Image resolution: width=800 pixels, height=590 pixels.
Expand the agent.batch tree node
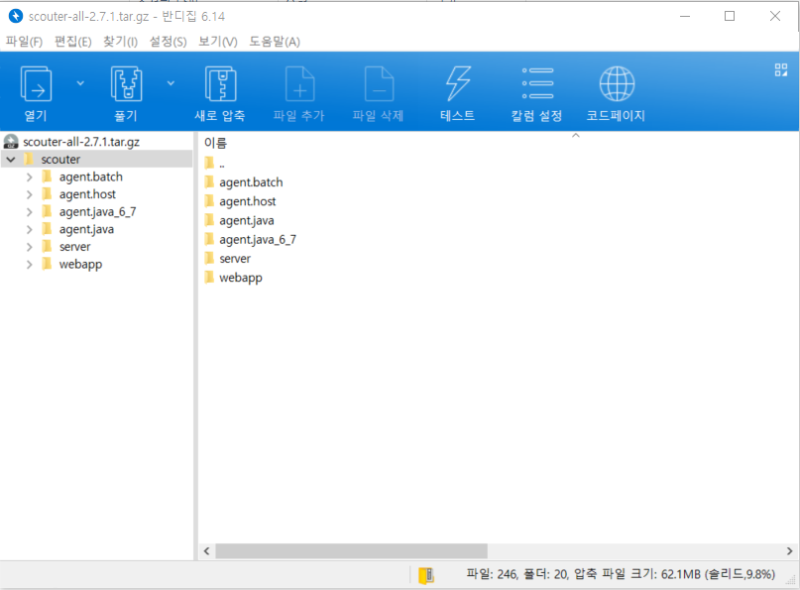(29, 176)
